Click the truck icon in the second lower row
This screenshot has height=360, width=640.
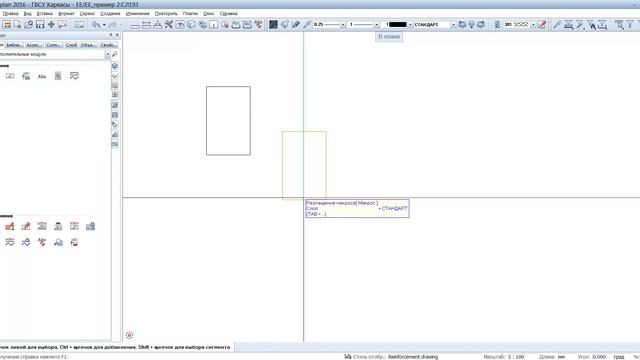pos(58,242)
